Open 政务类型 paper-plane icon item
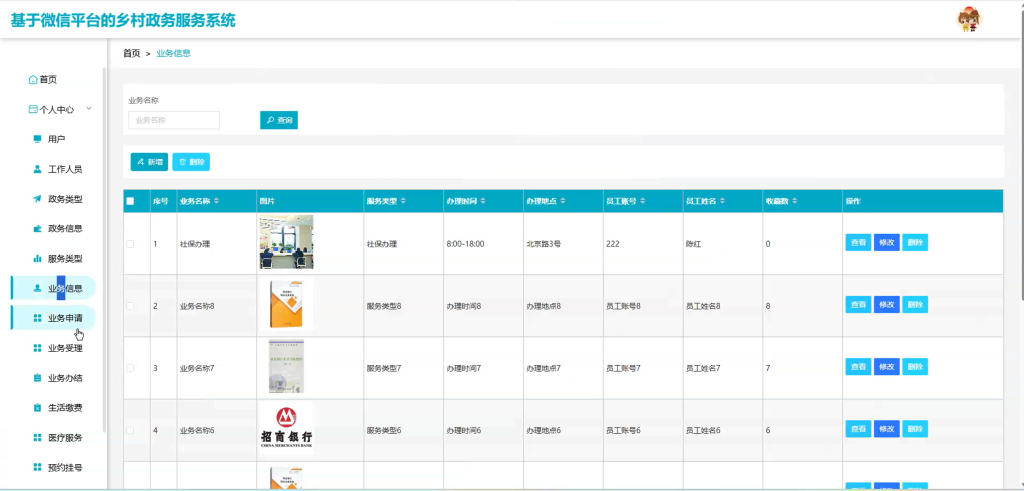 [x=37, y=199]
